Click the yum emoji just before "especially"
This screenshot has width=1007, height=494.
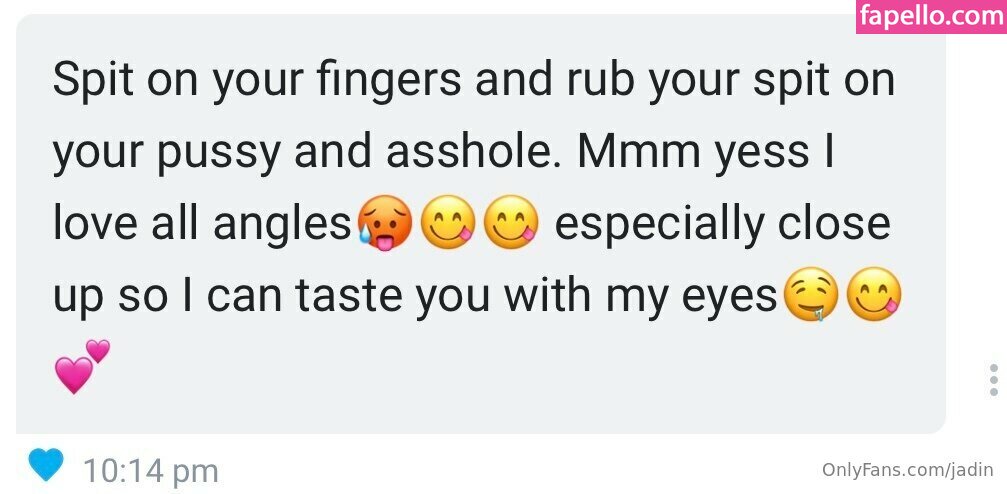click(510, 224)
